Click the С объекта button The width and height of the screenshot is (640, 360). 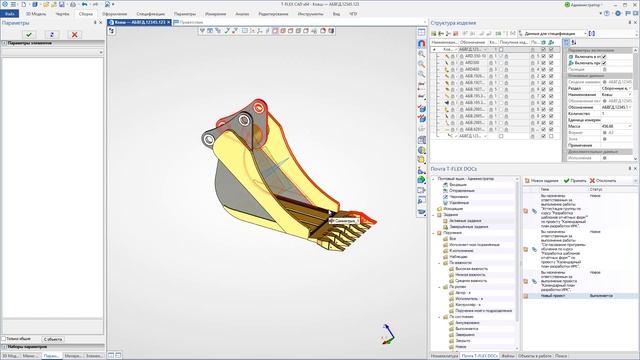(53, 339)
